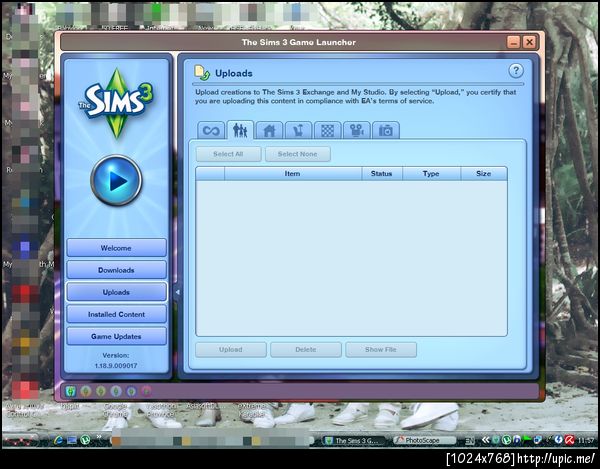Image resolution: width=600 pixels, height=469 pixels.
Task: Open the Lots house tab
Action: pos(269,130)
